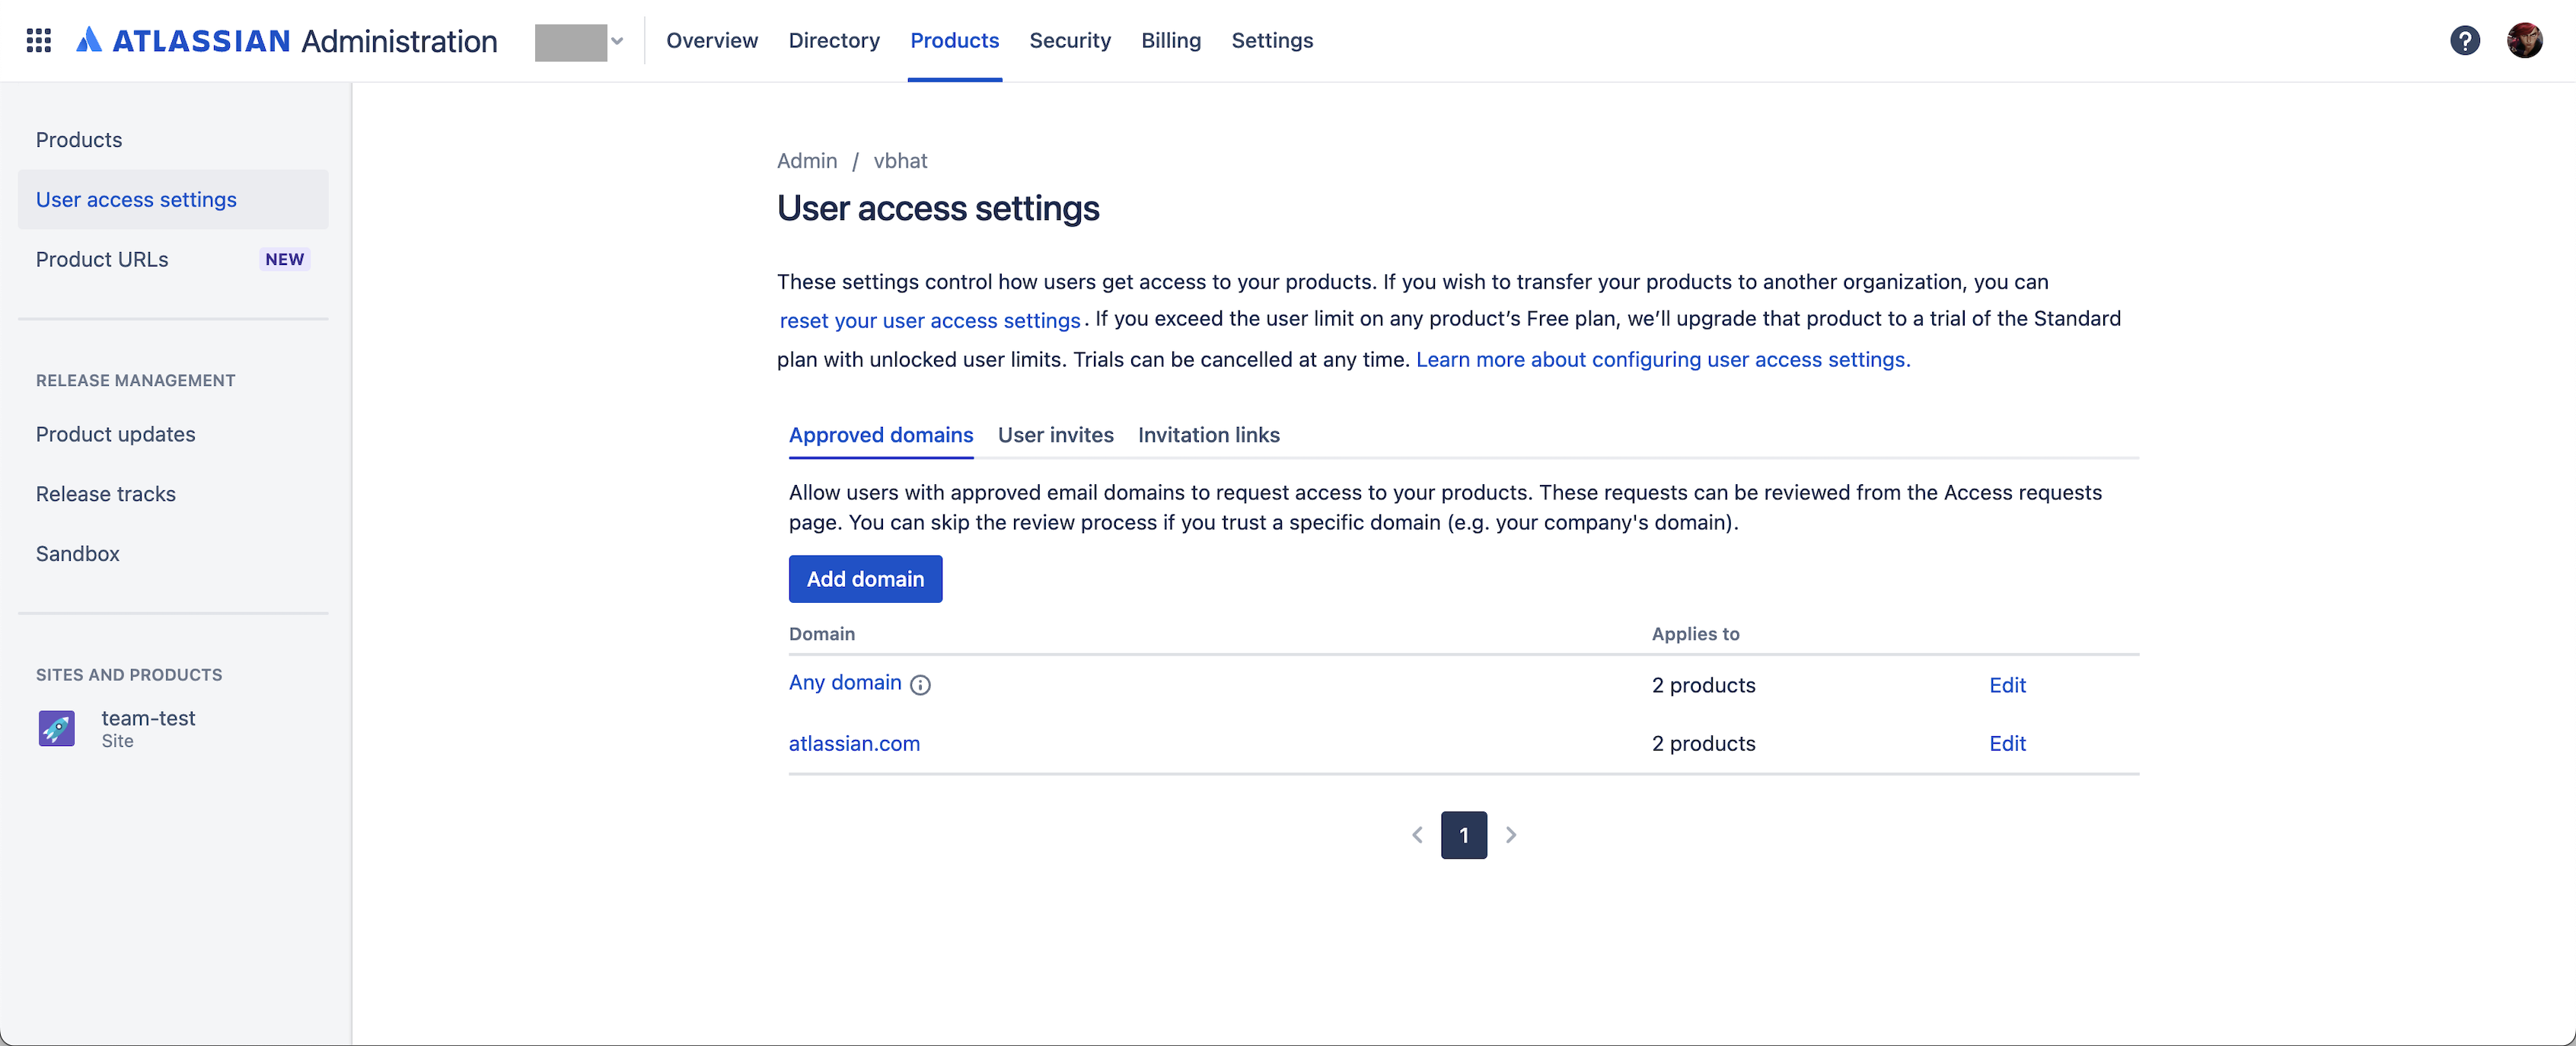Expand the organization switcher dropdown

[x=580, y=42]
